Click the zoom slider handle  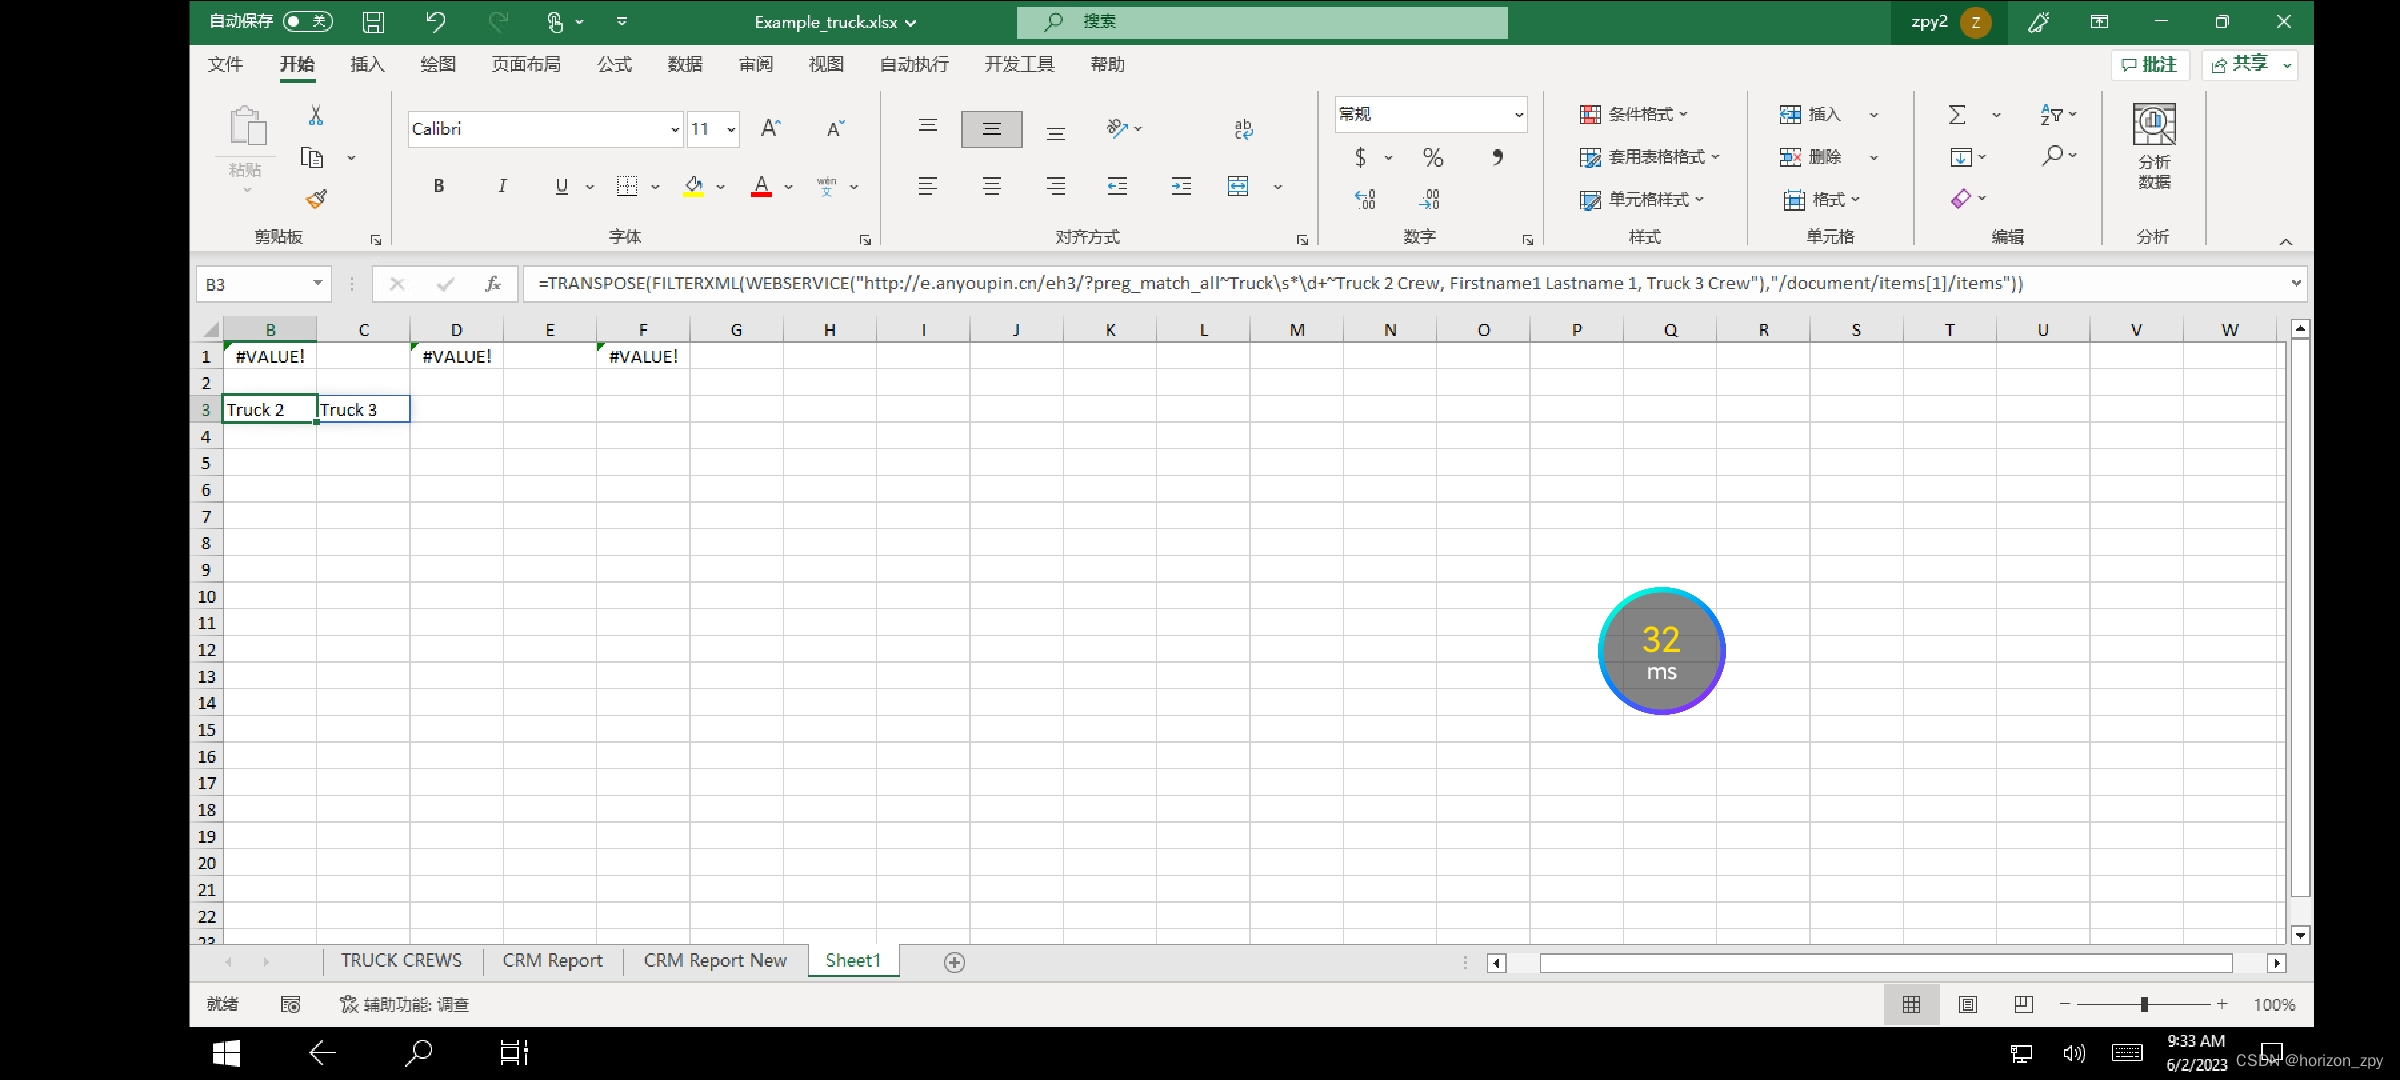coord(2144,1004)
